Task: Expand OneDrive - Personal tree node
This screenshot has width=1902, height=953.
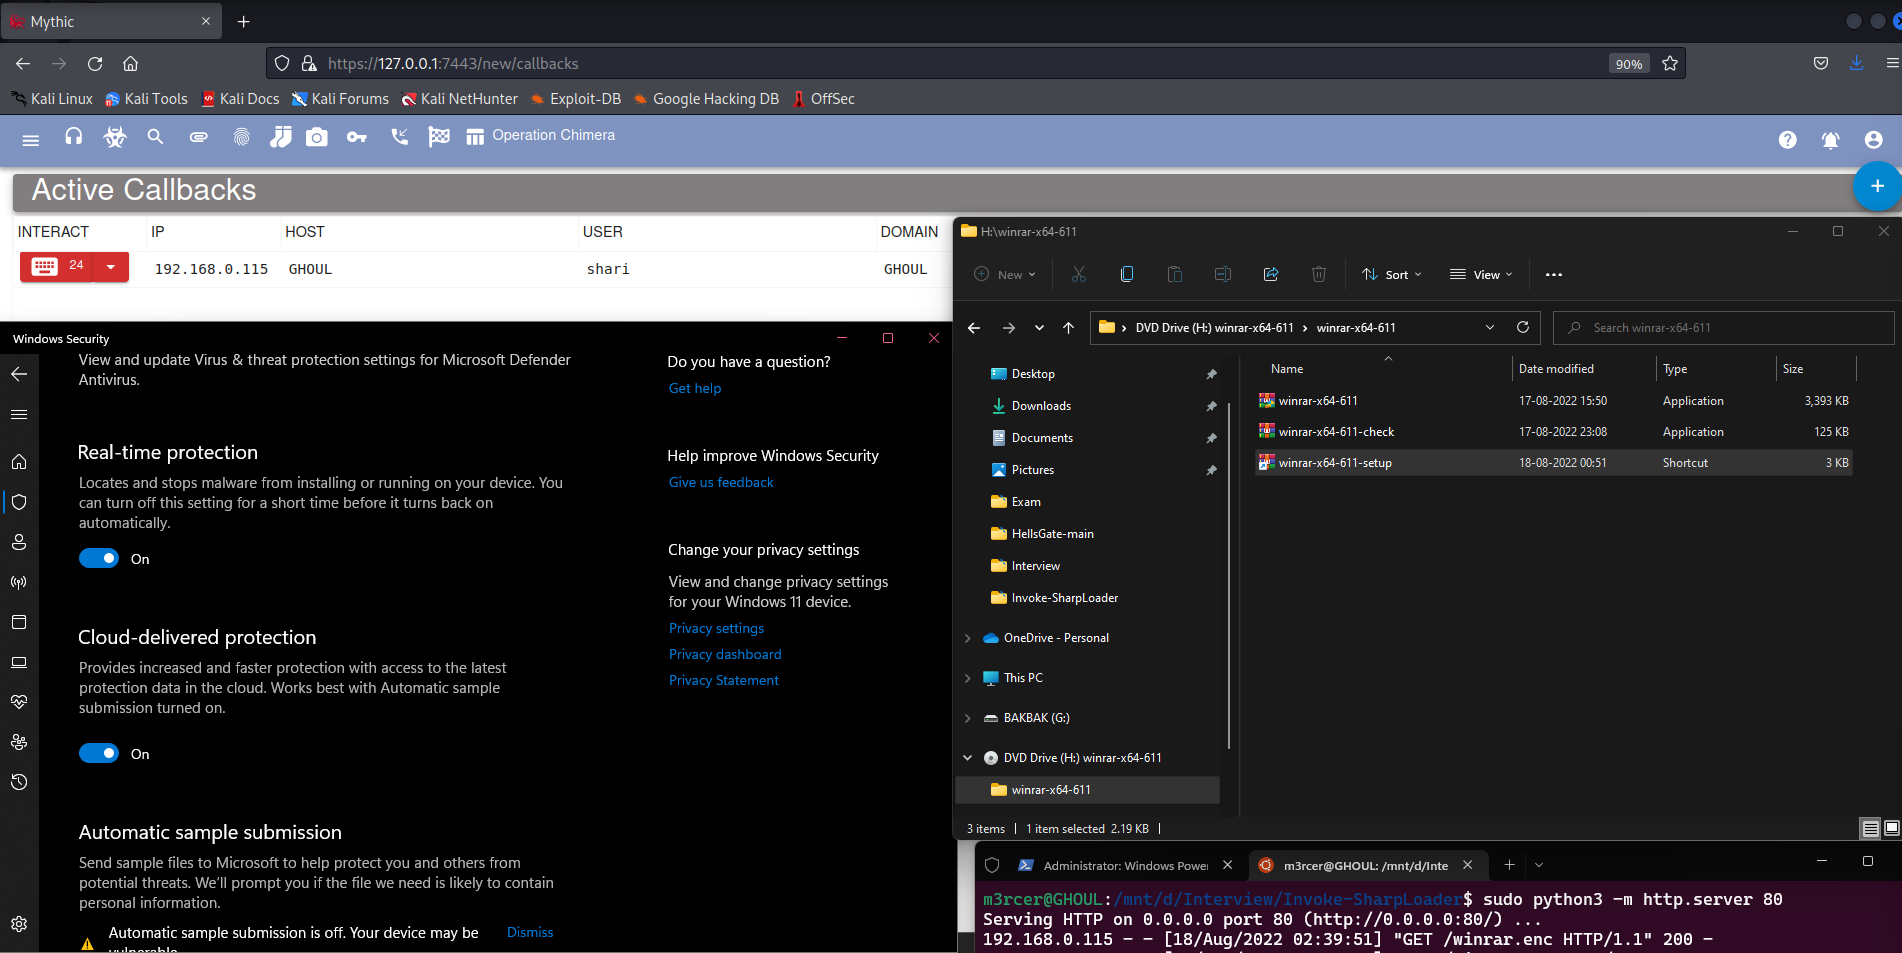Action: [967, 638]
